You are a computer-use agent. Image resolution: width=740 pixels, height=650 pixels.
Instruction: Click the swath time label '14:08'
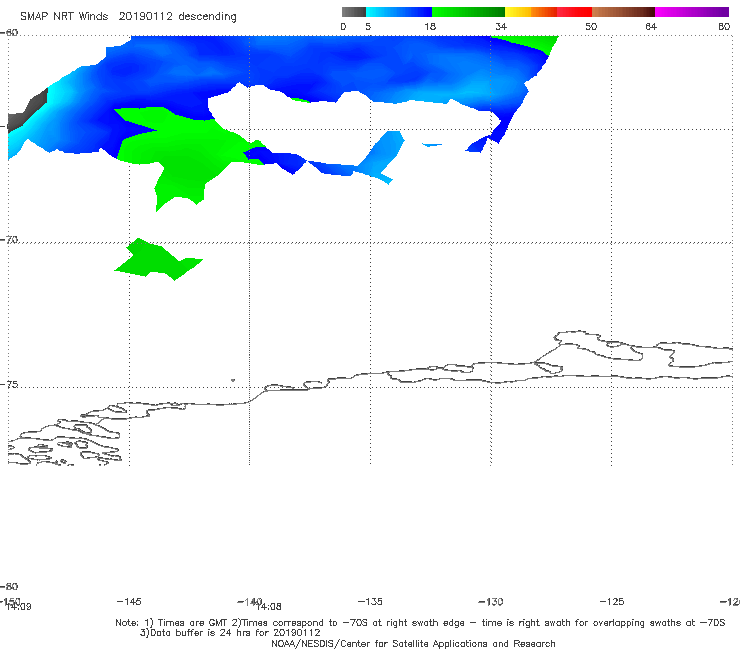point(269,607)
